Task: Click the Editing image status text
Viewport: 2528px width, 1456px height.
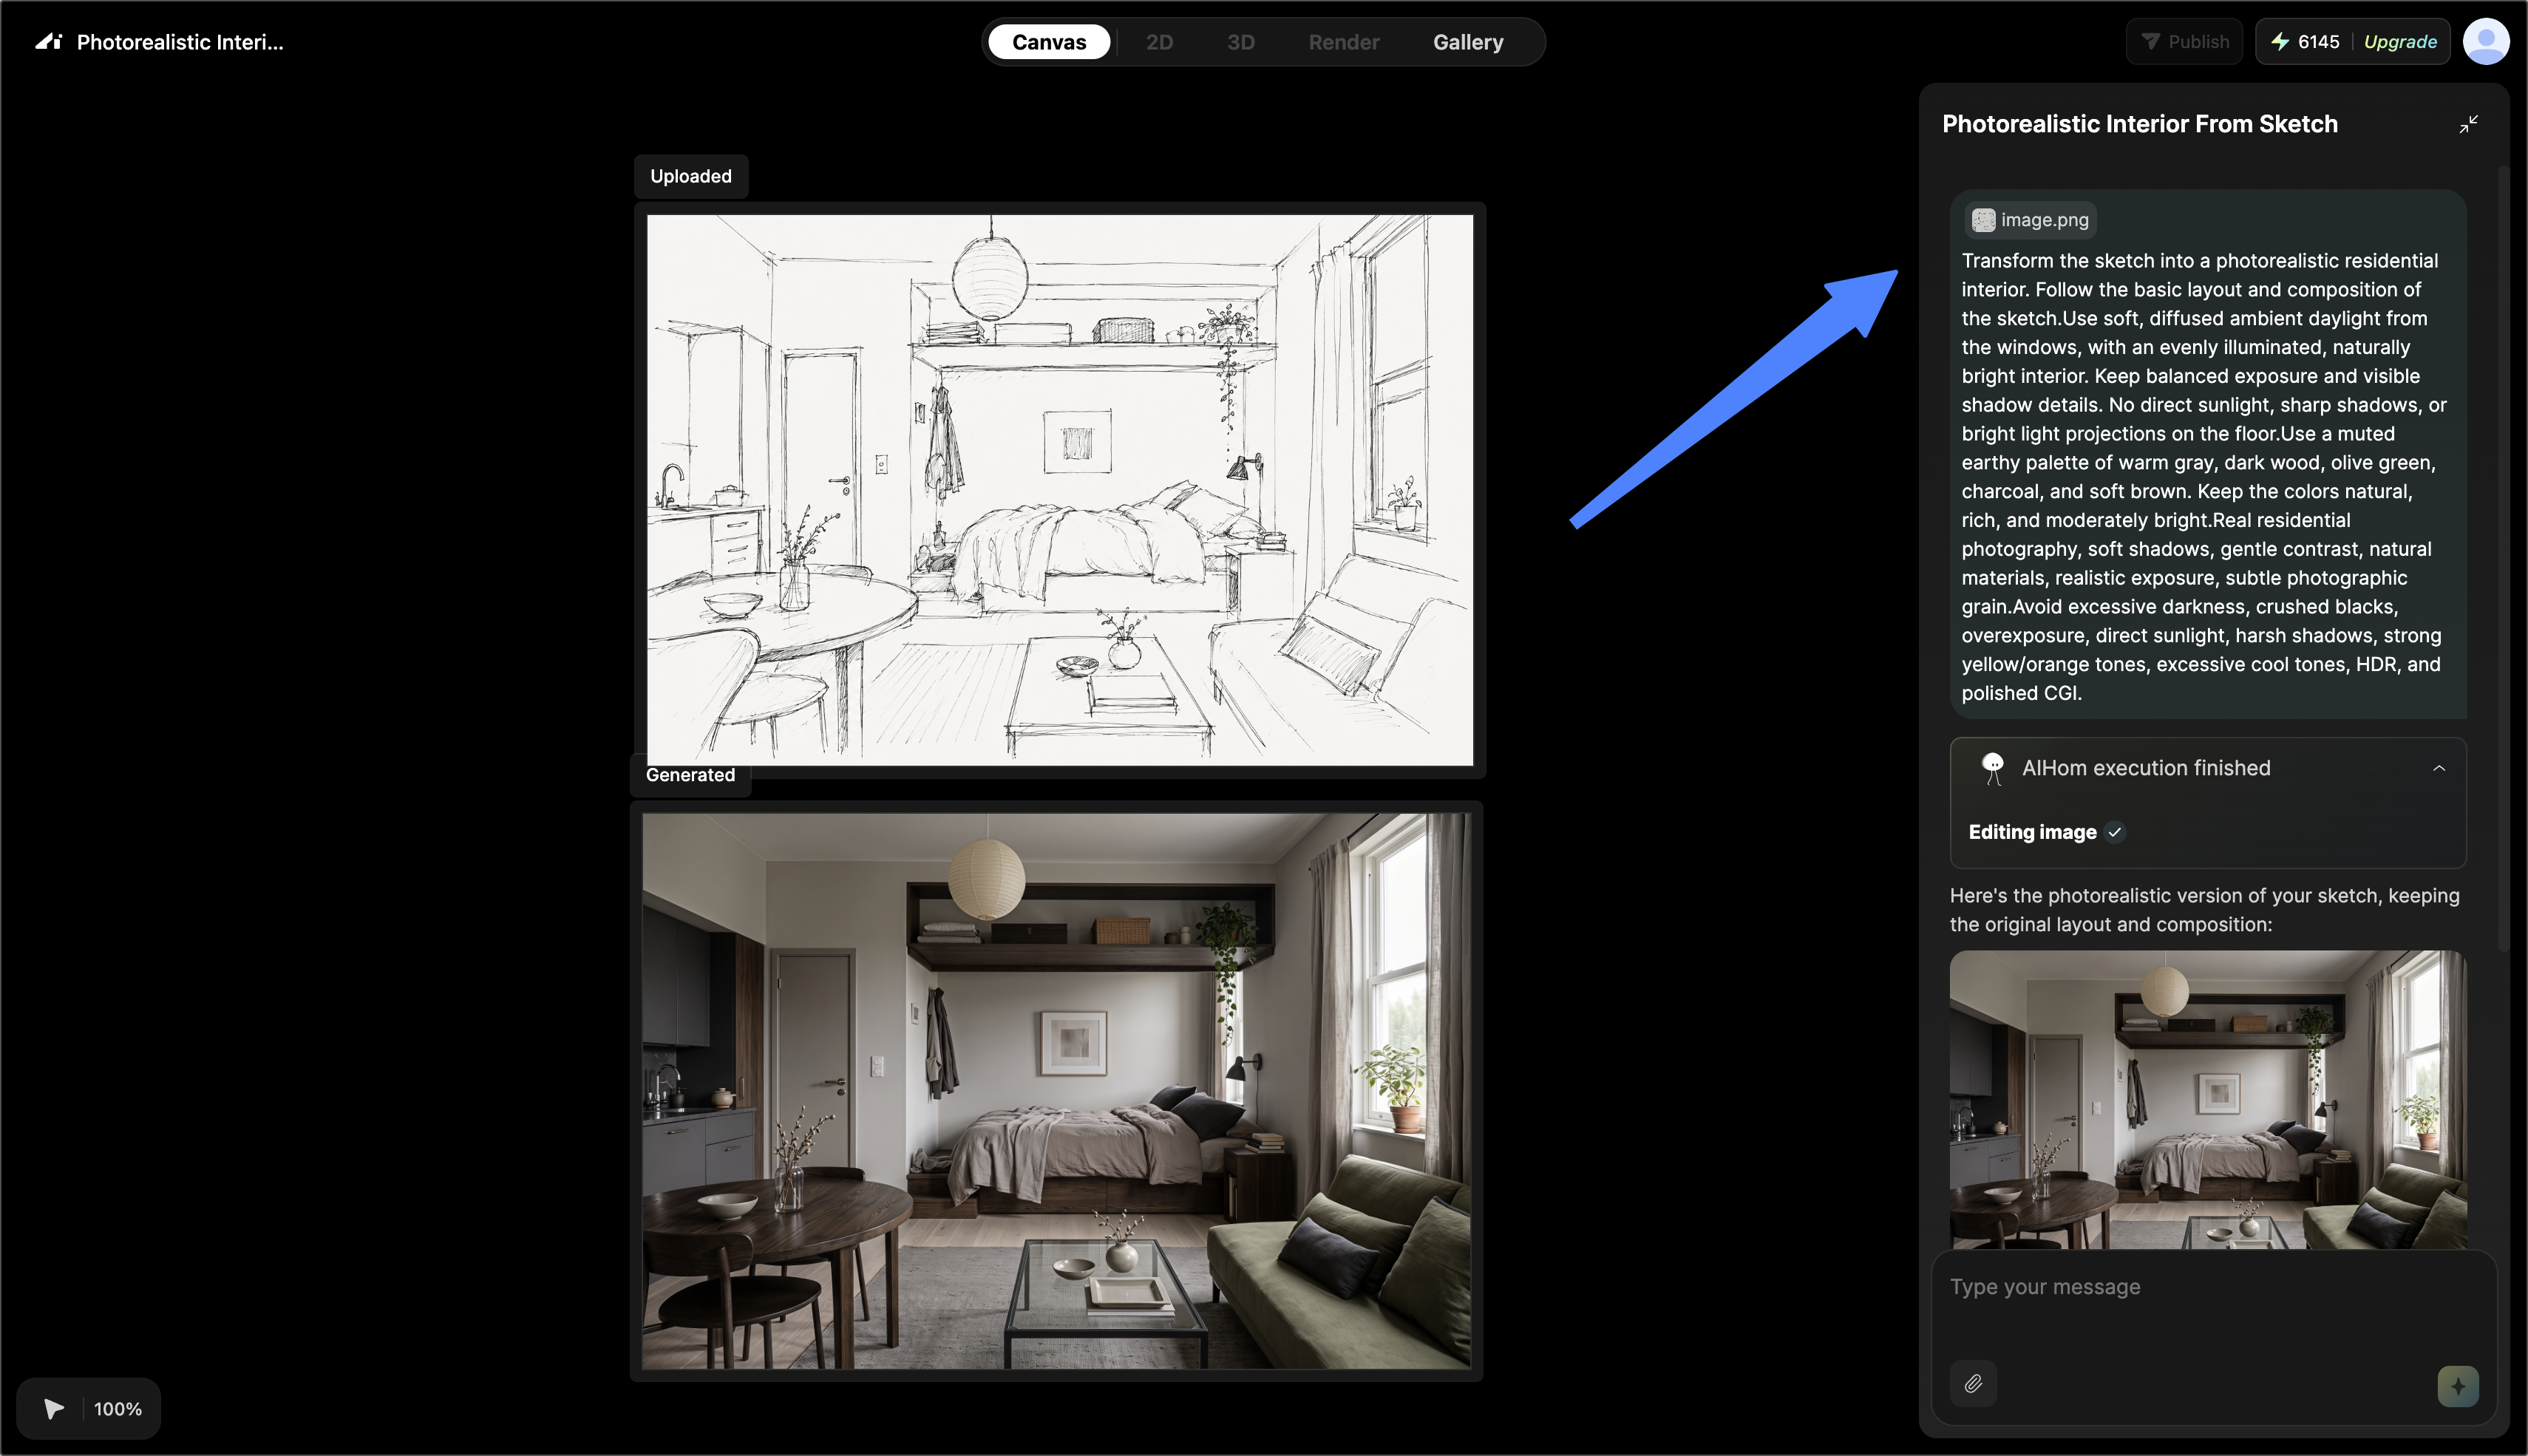Action: point(2032,832)
